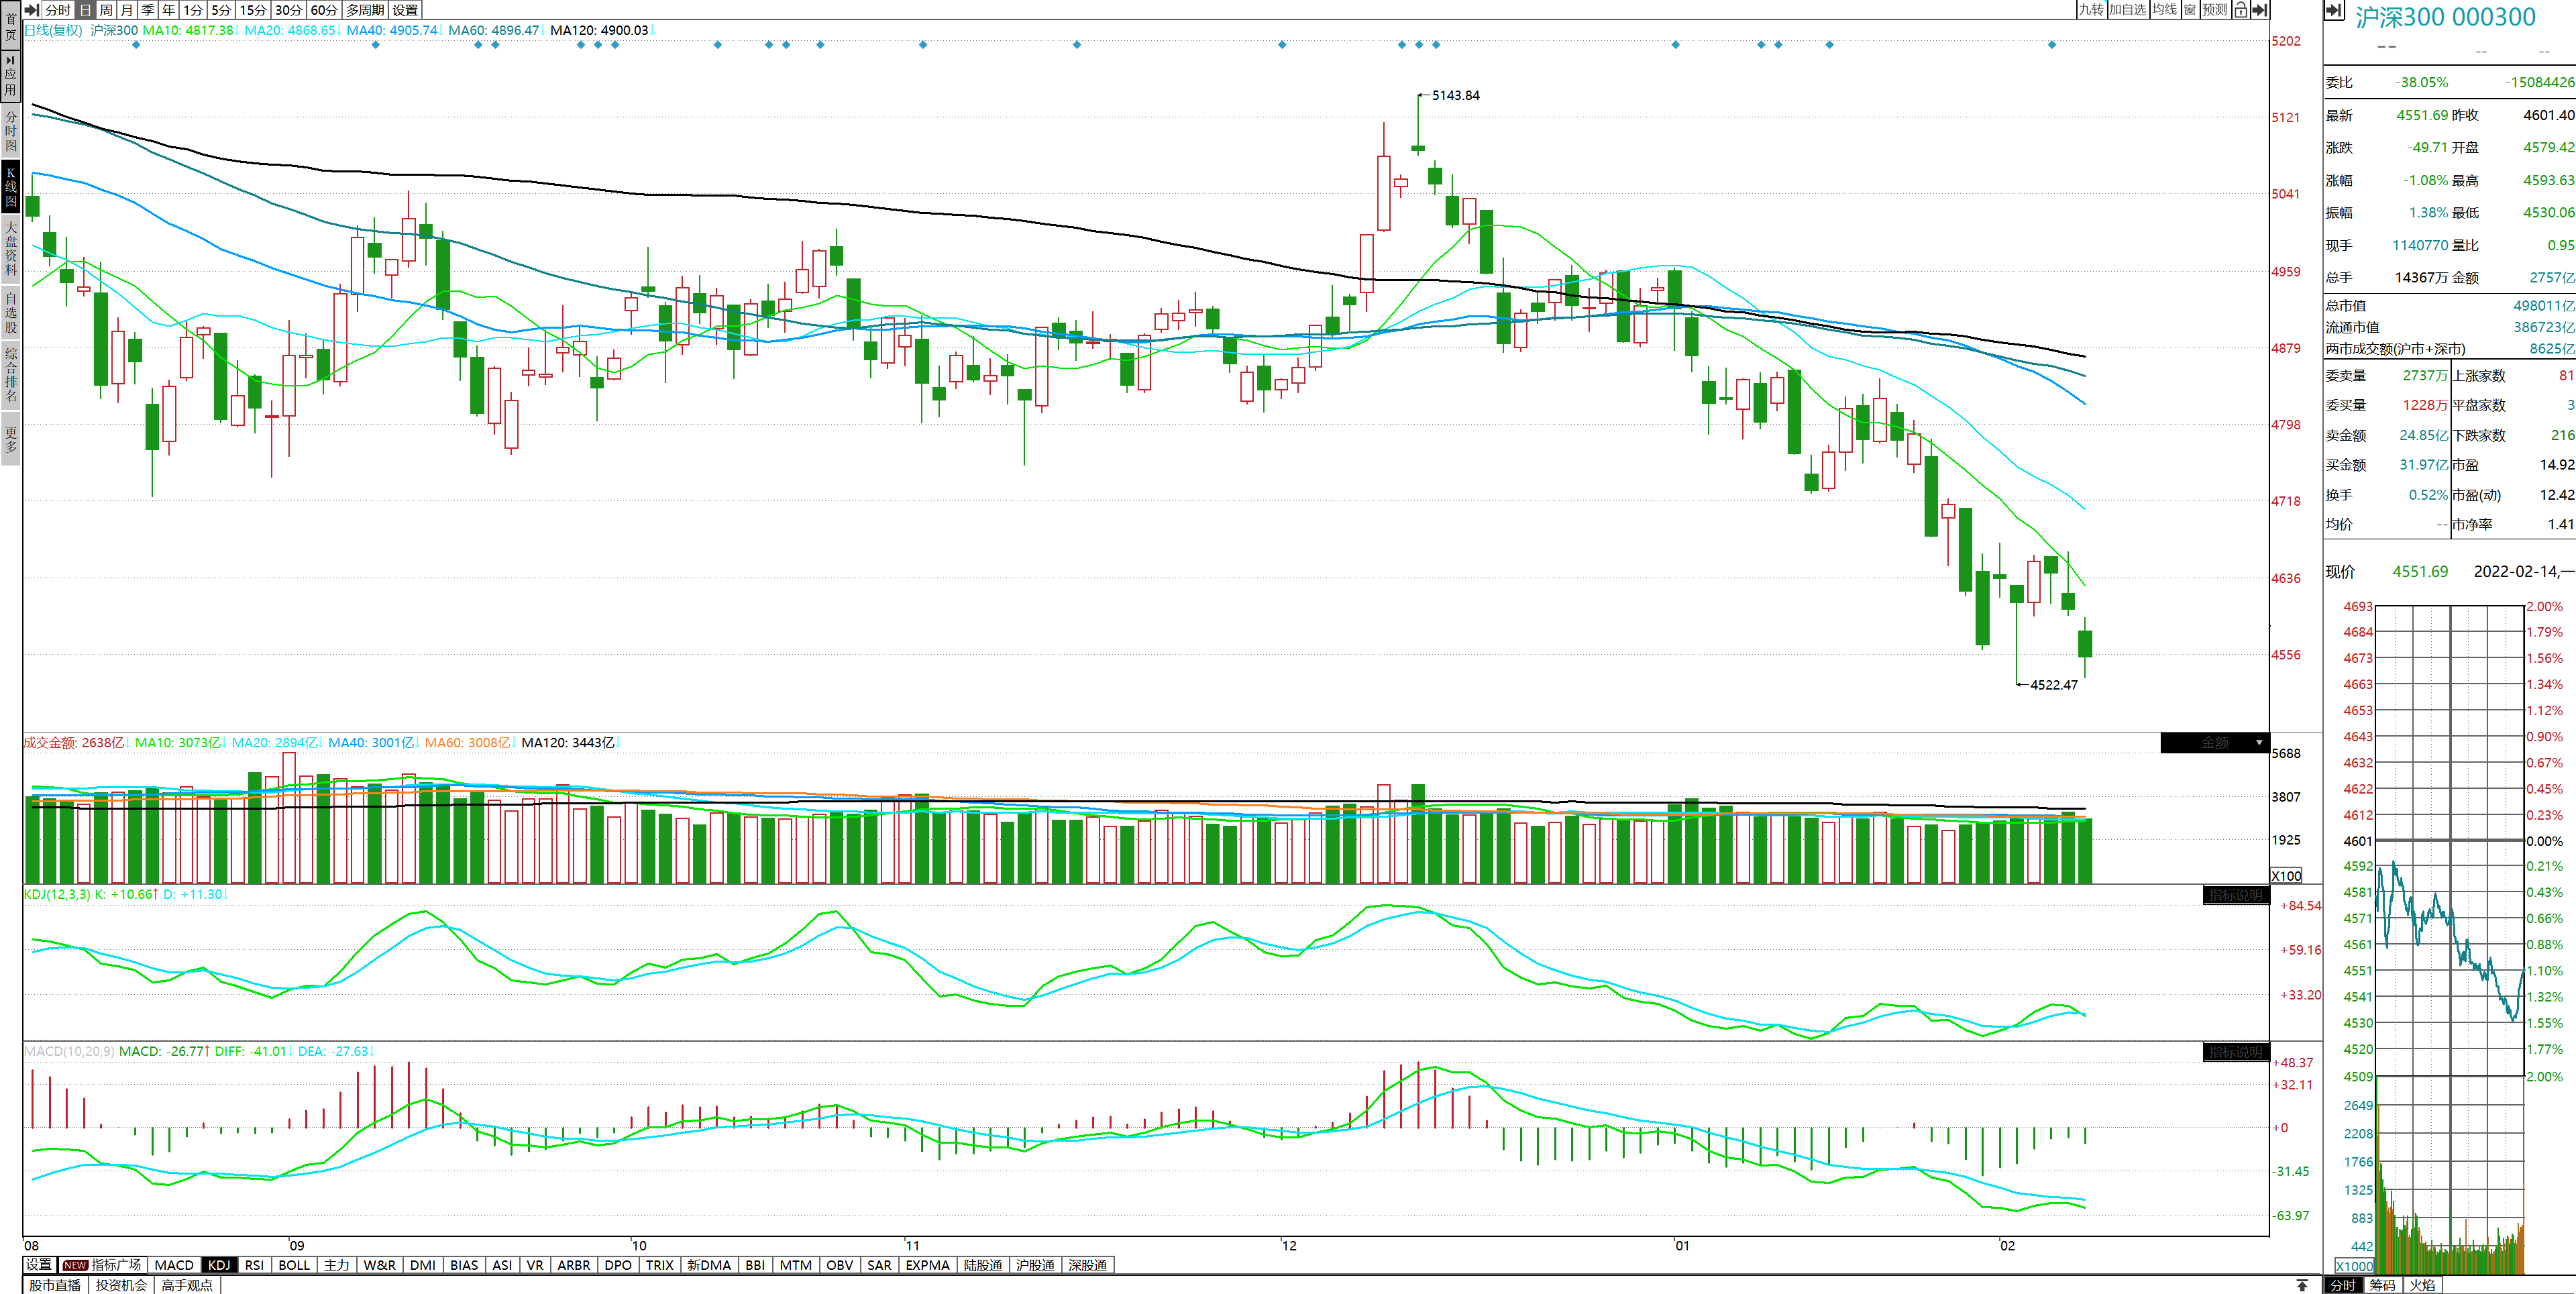This screenshot has height=1294, width=2576.
Task: Switch chart period to 60分
Action: pos(323,9)
